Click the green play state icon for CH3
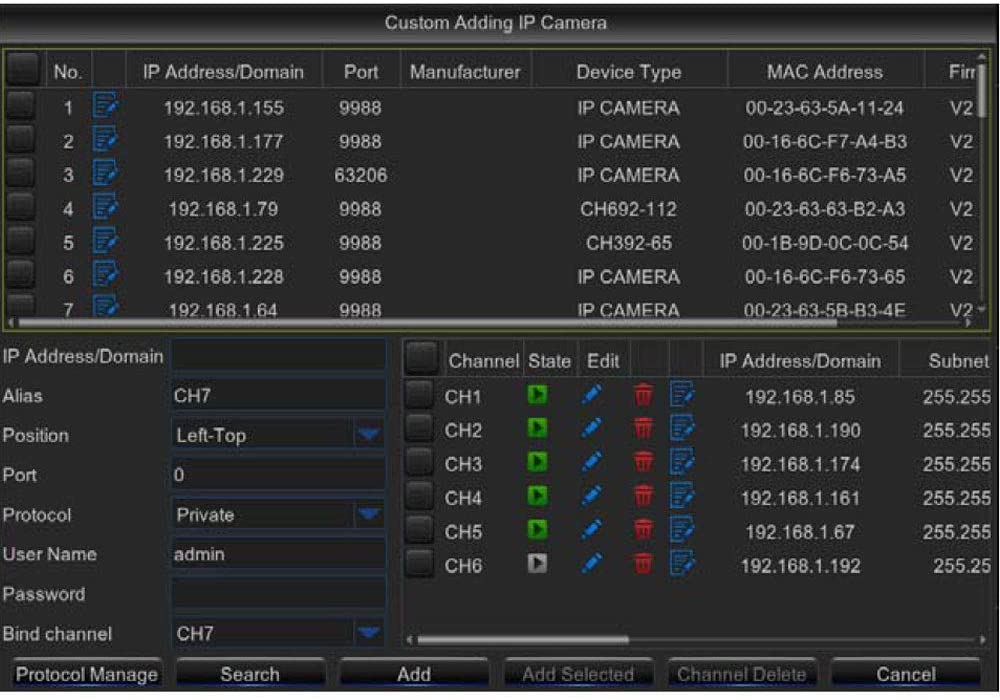The height and width of the screenshot is (700, 1000). [537, 462]
